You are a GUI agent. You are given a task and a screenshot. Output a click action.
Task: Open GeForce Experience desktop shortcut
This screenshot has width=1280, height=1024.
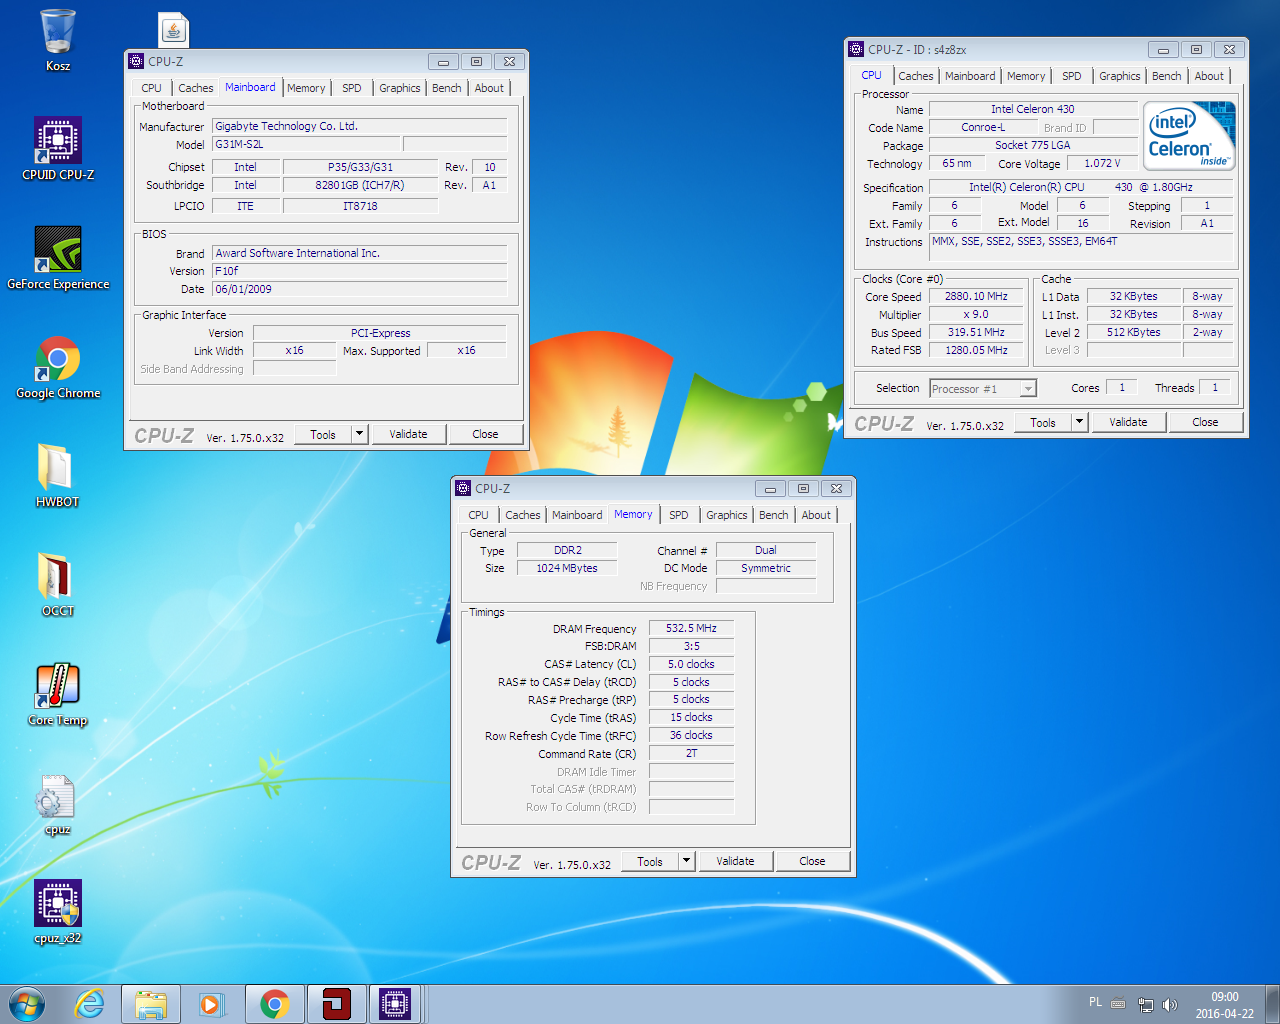[58, 258]
